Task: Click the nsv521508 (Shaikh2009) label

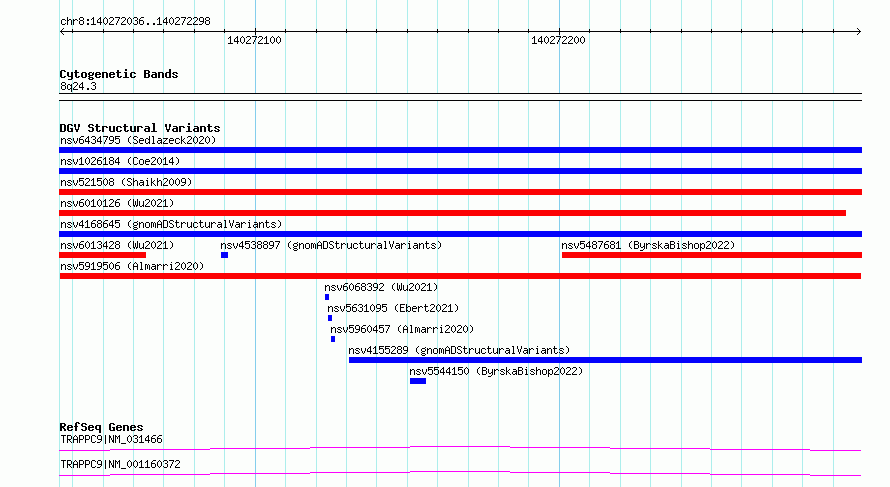Action: (x=126, y=182)
